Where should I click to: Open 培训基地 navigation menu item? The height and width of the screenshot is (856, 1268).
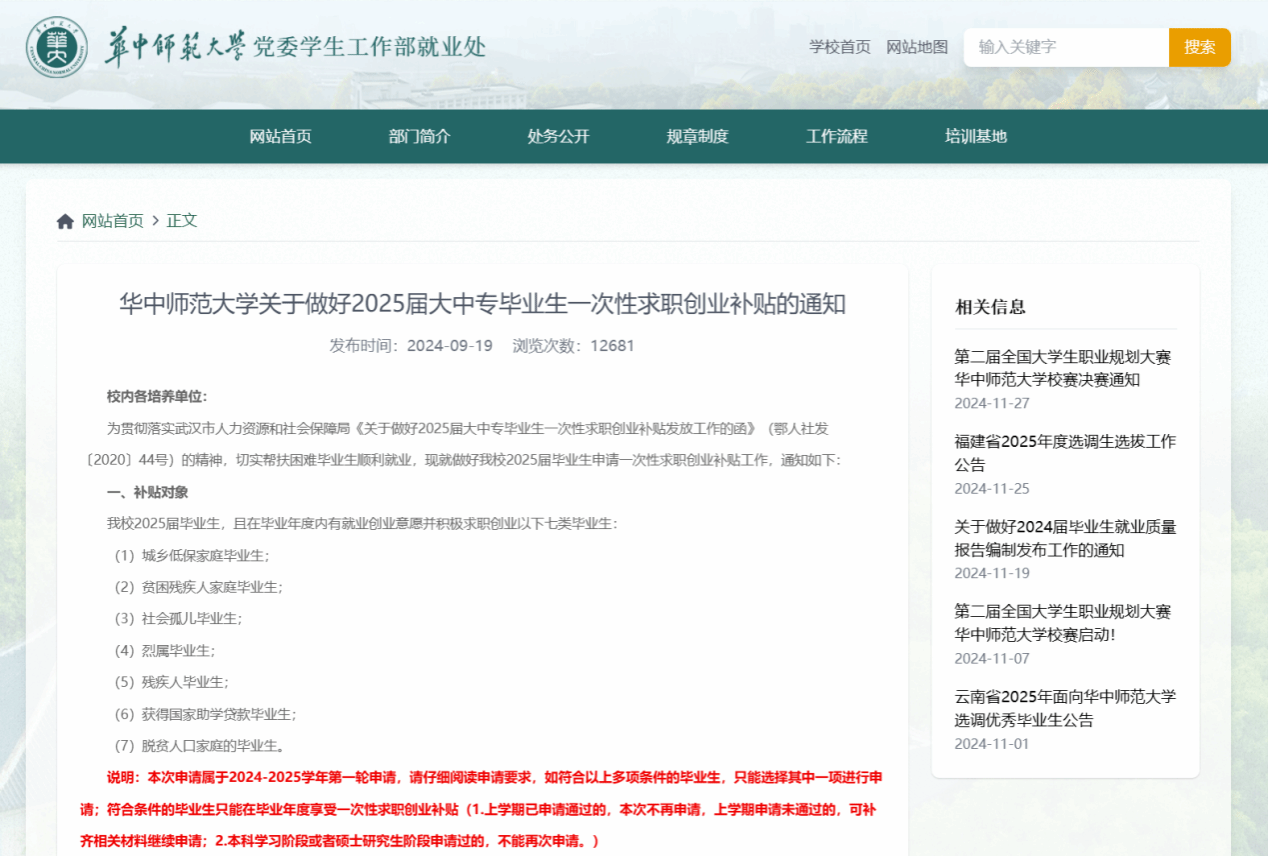(975, 137)
